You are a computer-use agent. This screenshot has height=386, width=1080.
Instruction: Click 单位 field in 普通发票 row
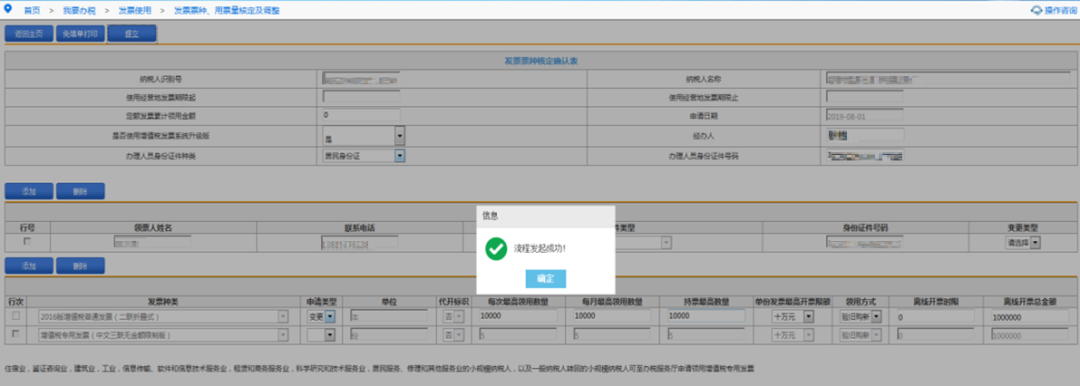[x=389, y=316]
